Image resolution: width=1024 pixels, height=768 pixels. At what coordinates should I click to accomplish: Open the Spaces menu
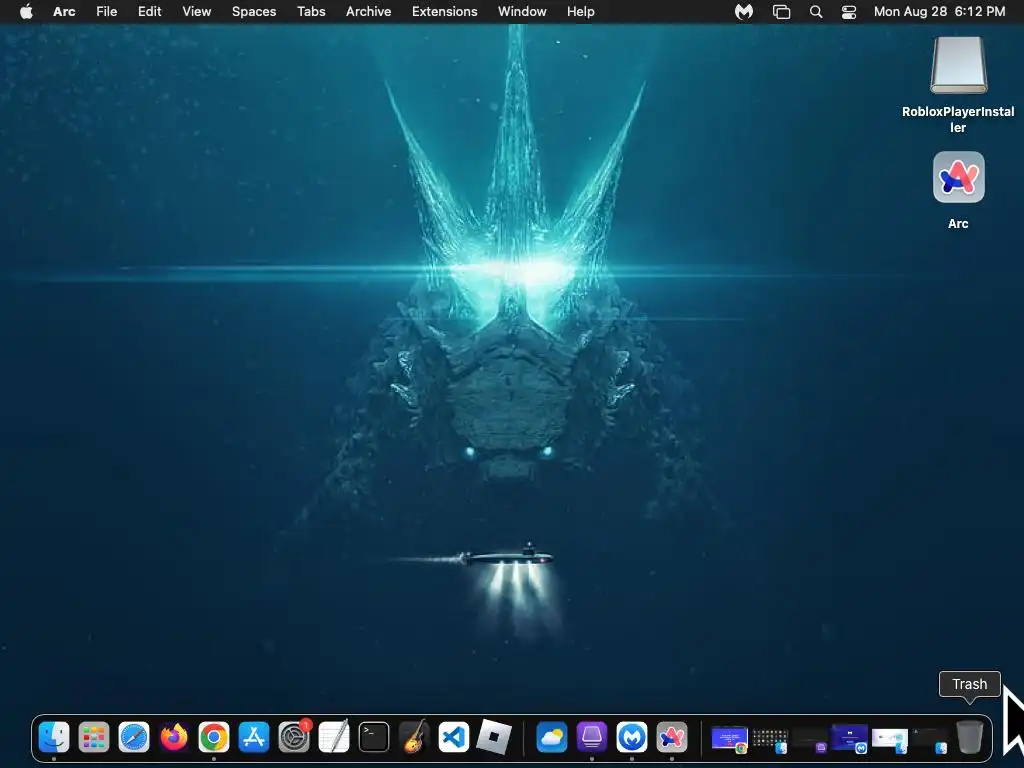click(254, 11)
